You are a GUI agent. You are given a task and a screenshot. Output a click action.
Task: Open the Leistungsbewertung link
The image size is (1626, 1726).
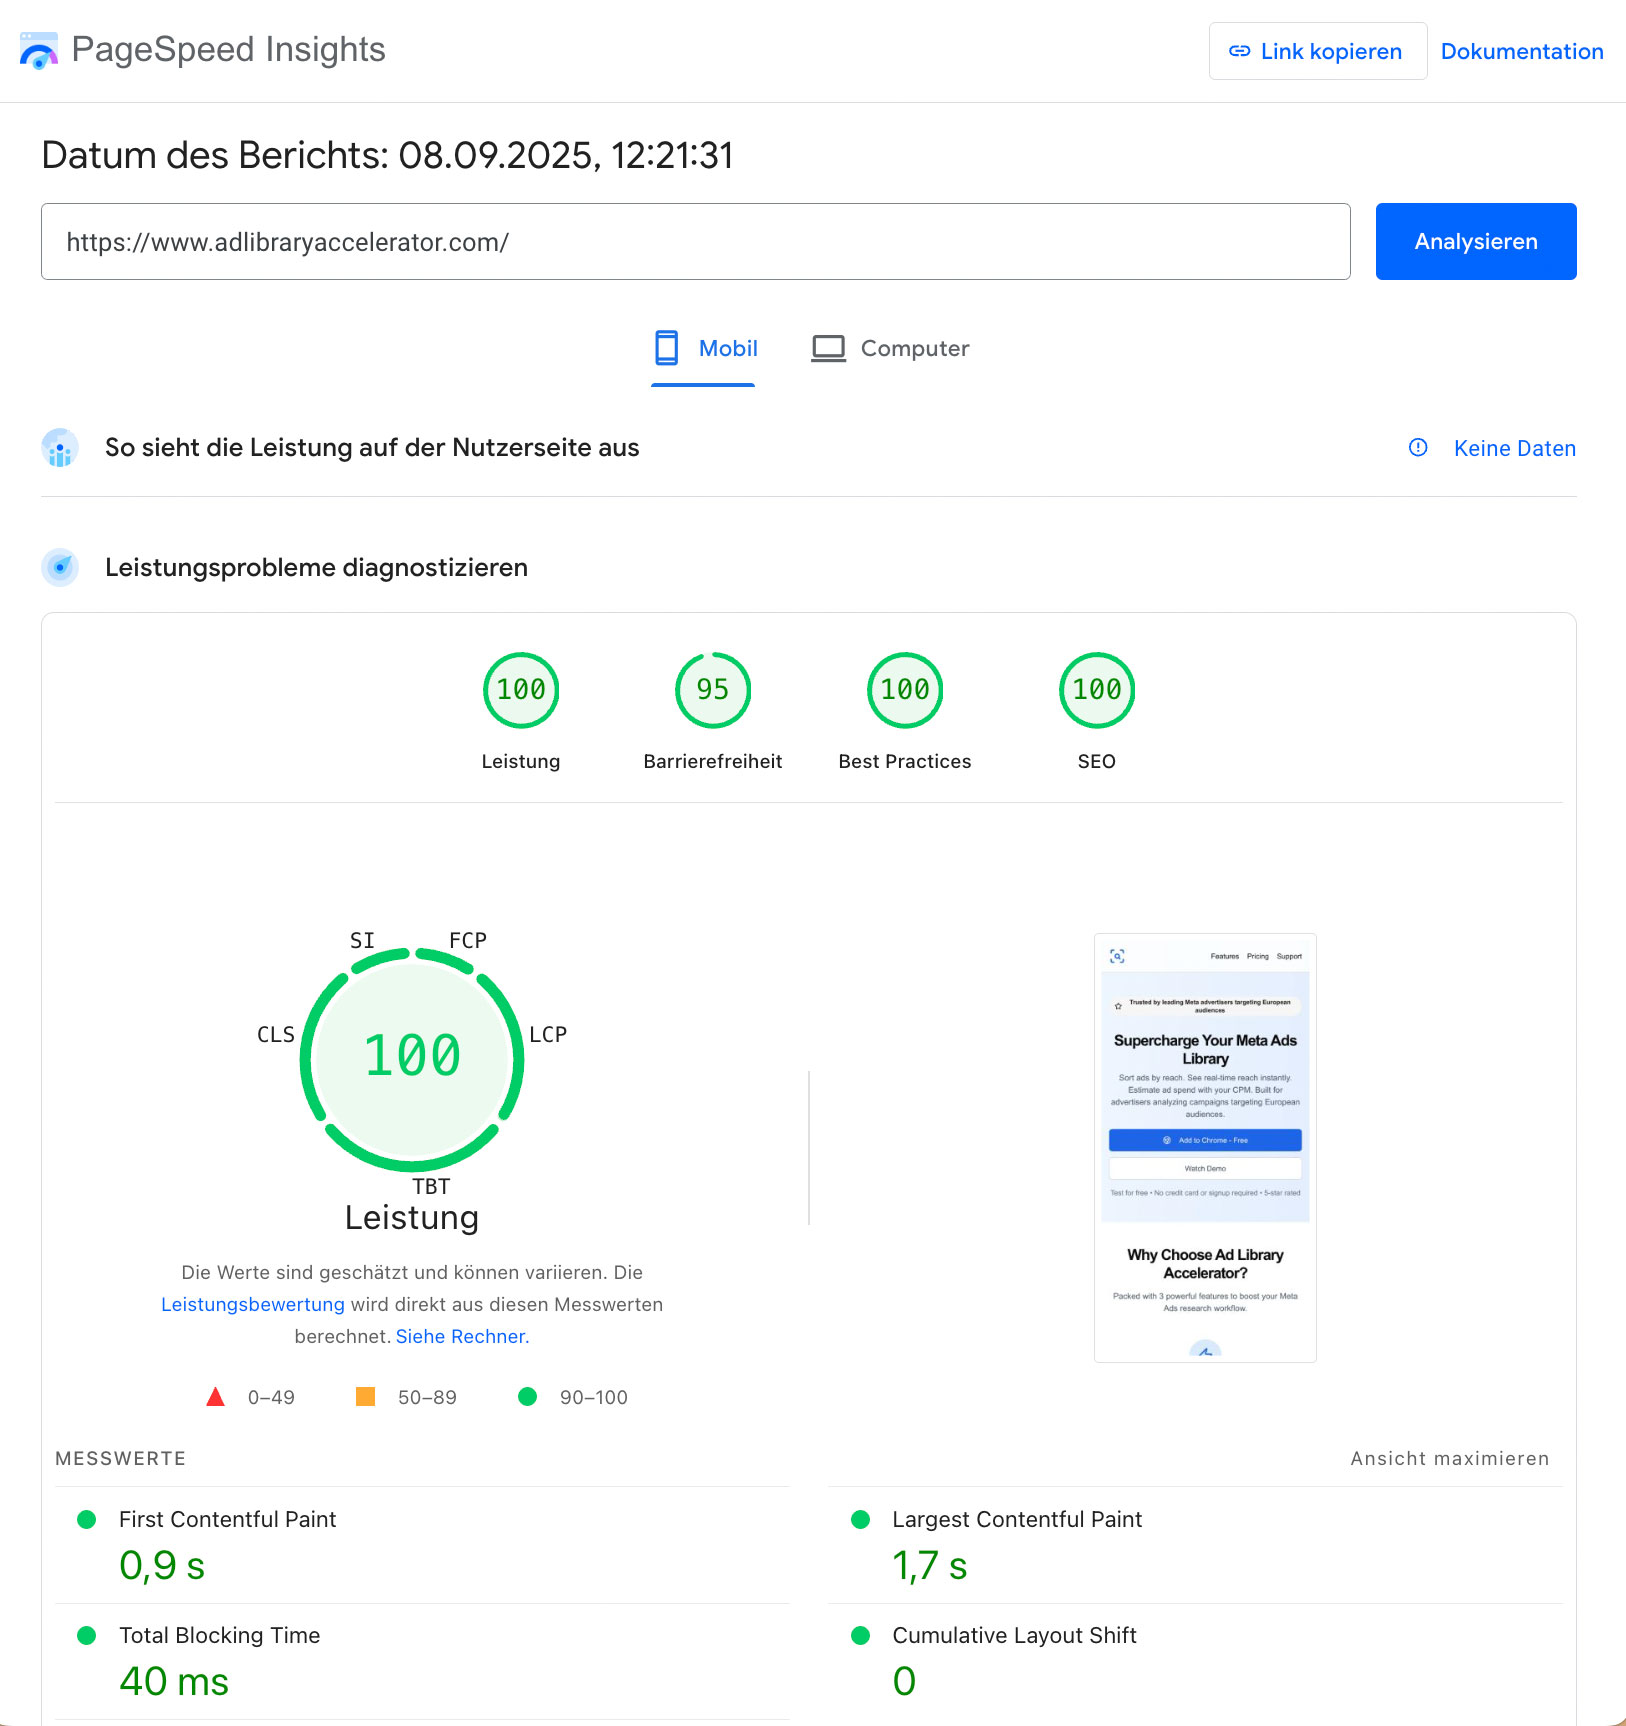[253, 1304]
